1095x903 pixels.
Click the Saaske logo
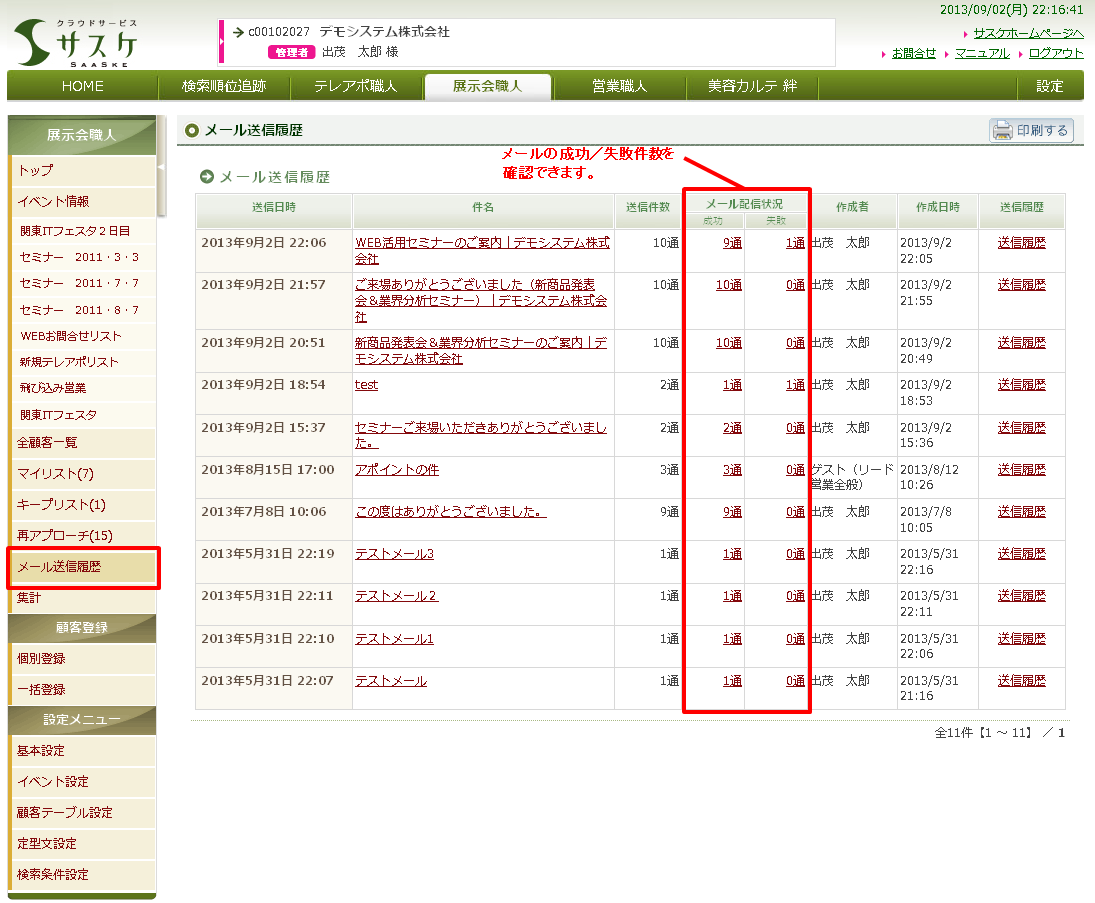(77, 42)
